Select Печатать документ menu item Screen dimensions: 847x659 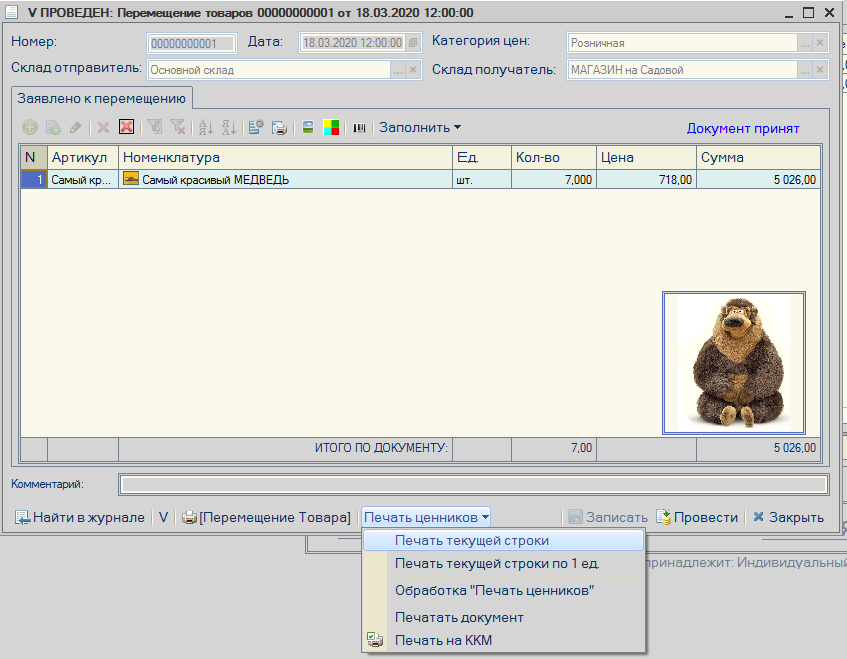503,617
